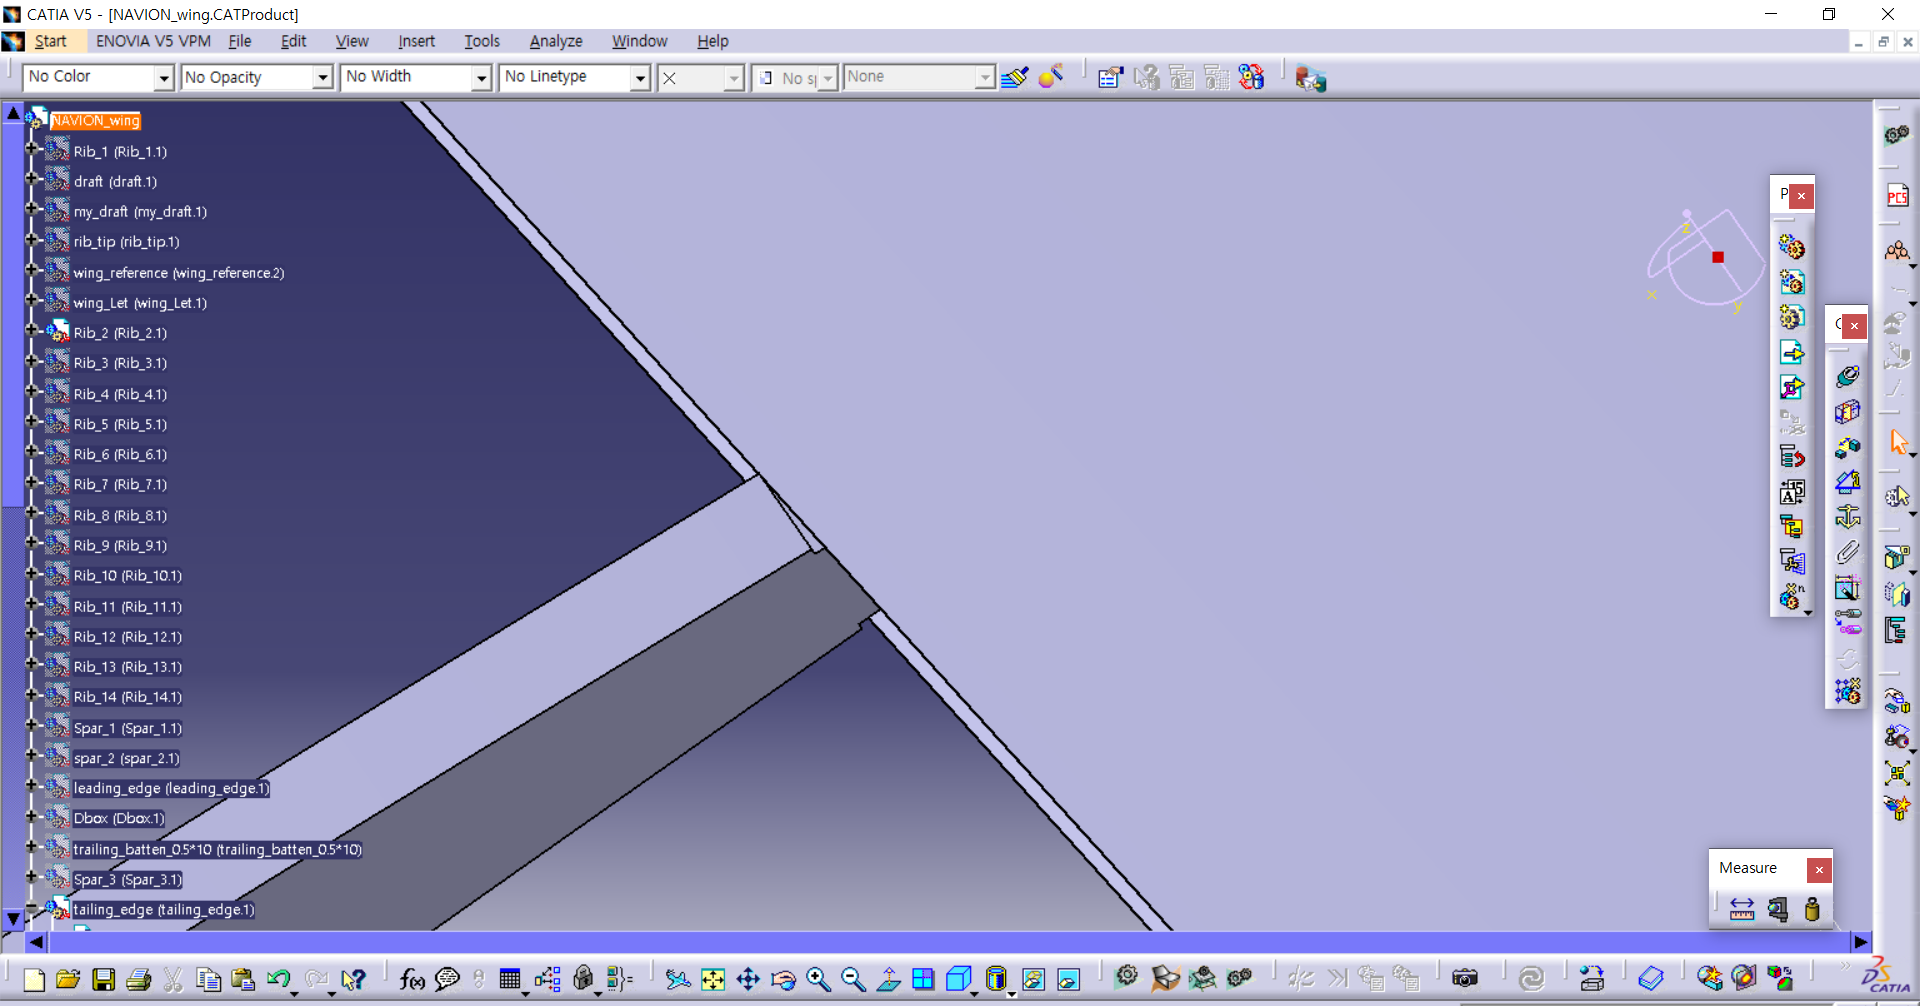This screenshot has width=1920, height=1006.
Task: Select the leading_edge tree item
Action: (171, 788)
